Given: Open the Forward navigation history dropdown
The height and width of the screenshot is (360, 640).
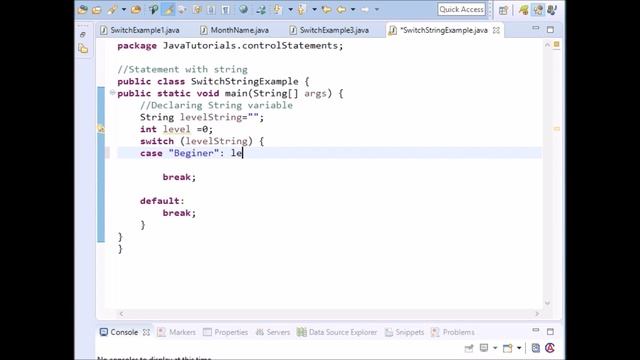Looking at the screenshot, I should pyautogui.click(x=377, y=9).
